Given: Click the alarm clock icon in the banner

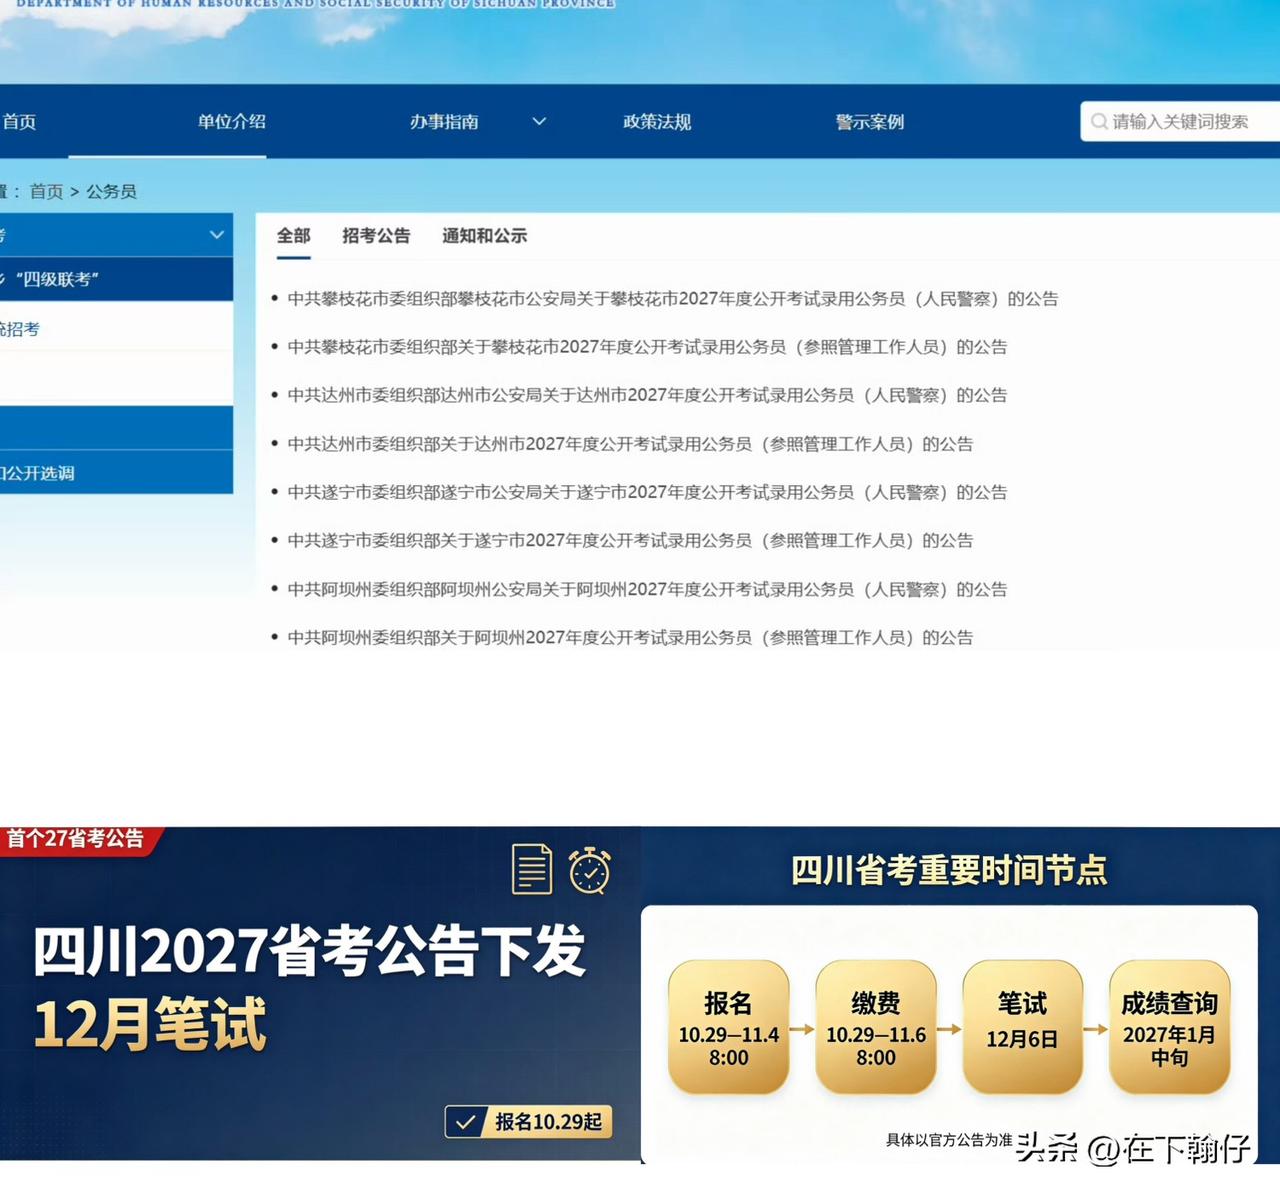Looking at the screenshot, I should [x=590, y=870].
